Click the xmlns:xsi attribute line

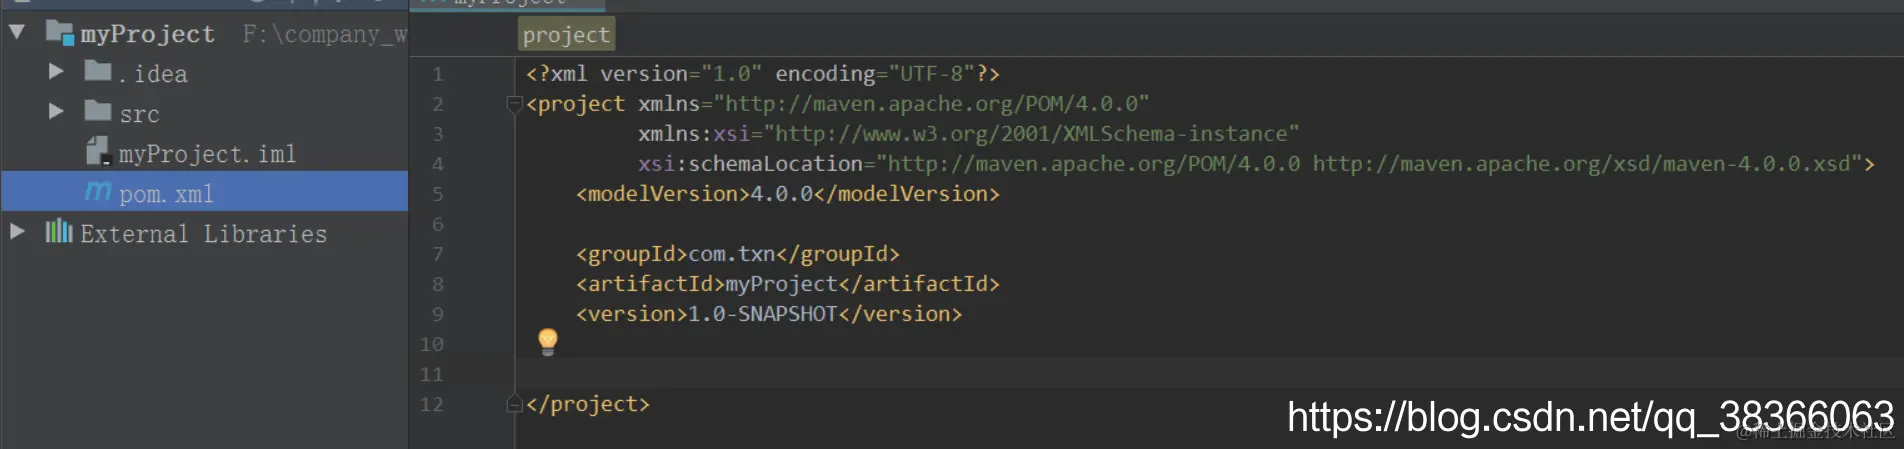pos(969,134)
